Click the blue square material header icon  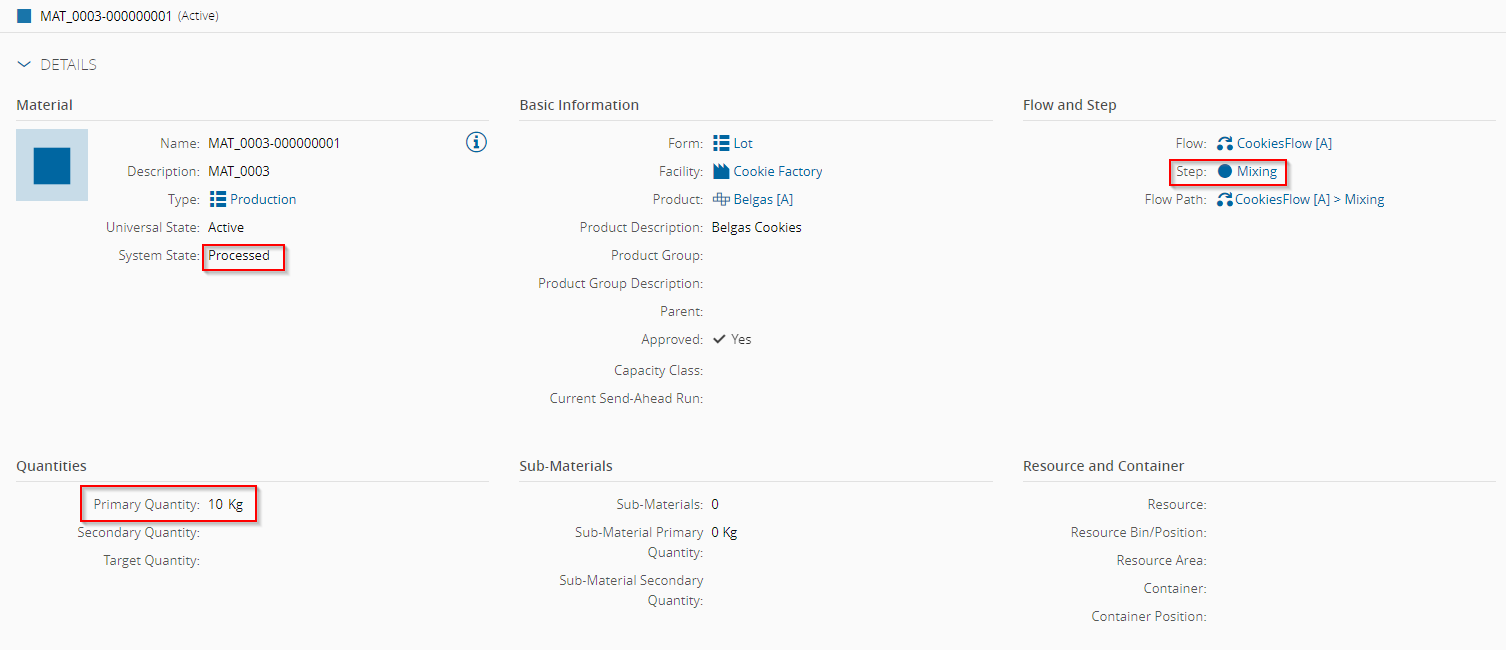[x=24, y=16]
